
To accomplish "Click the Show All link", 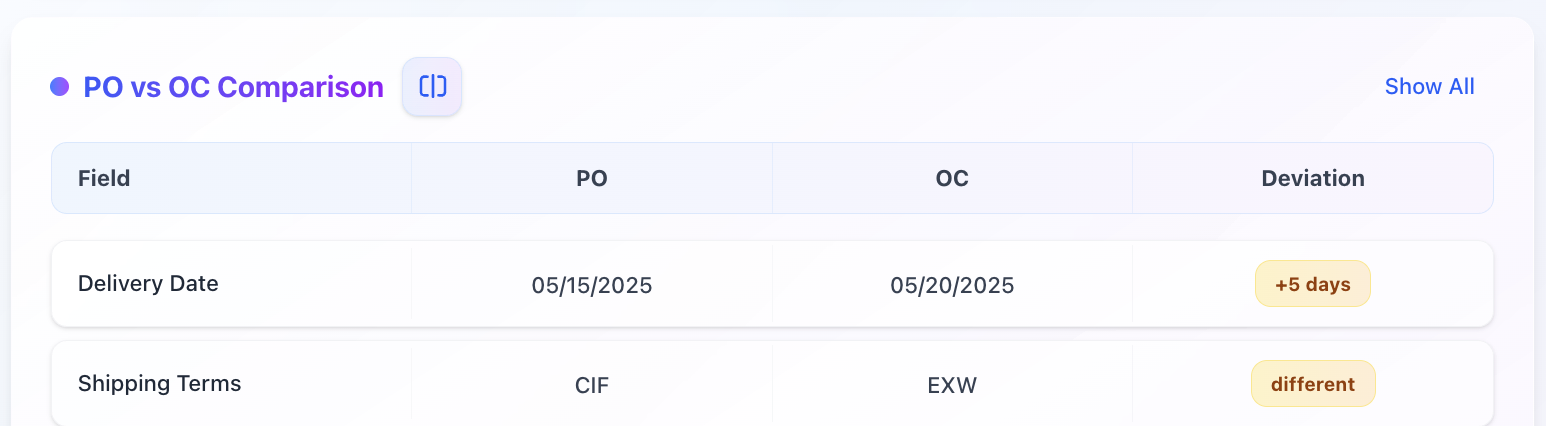I will 1429,87.
